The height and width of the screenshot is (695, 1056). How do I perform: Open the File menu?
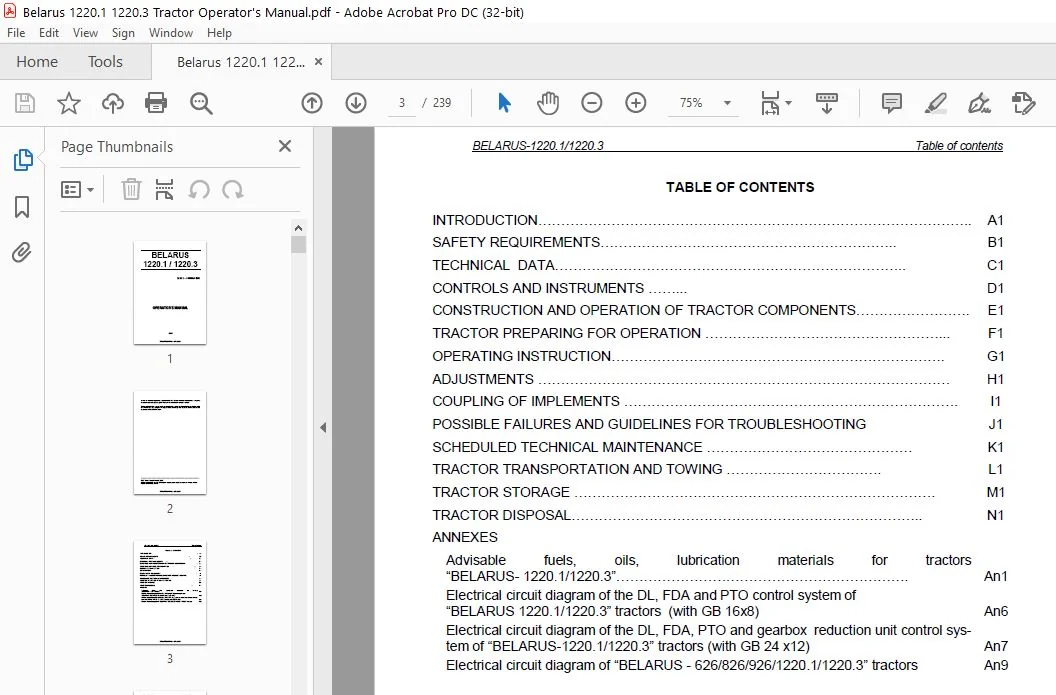click(15, 32)
